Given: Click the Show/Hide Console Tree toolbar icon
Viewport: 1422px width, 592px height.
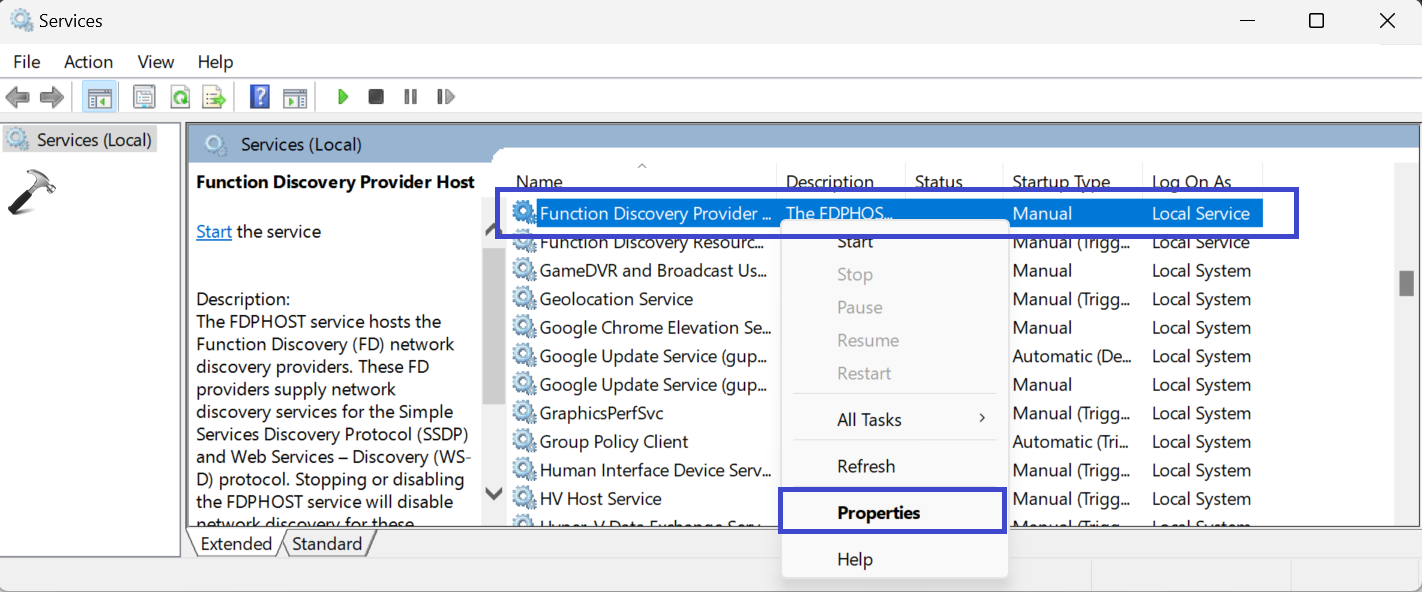Looking at the screenshot, I should tap(100, 97).
